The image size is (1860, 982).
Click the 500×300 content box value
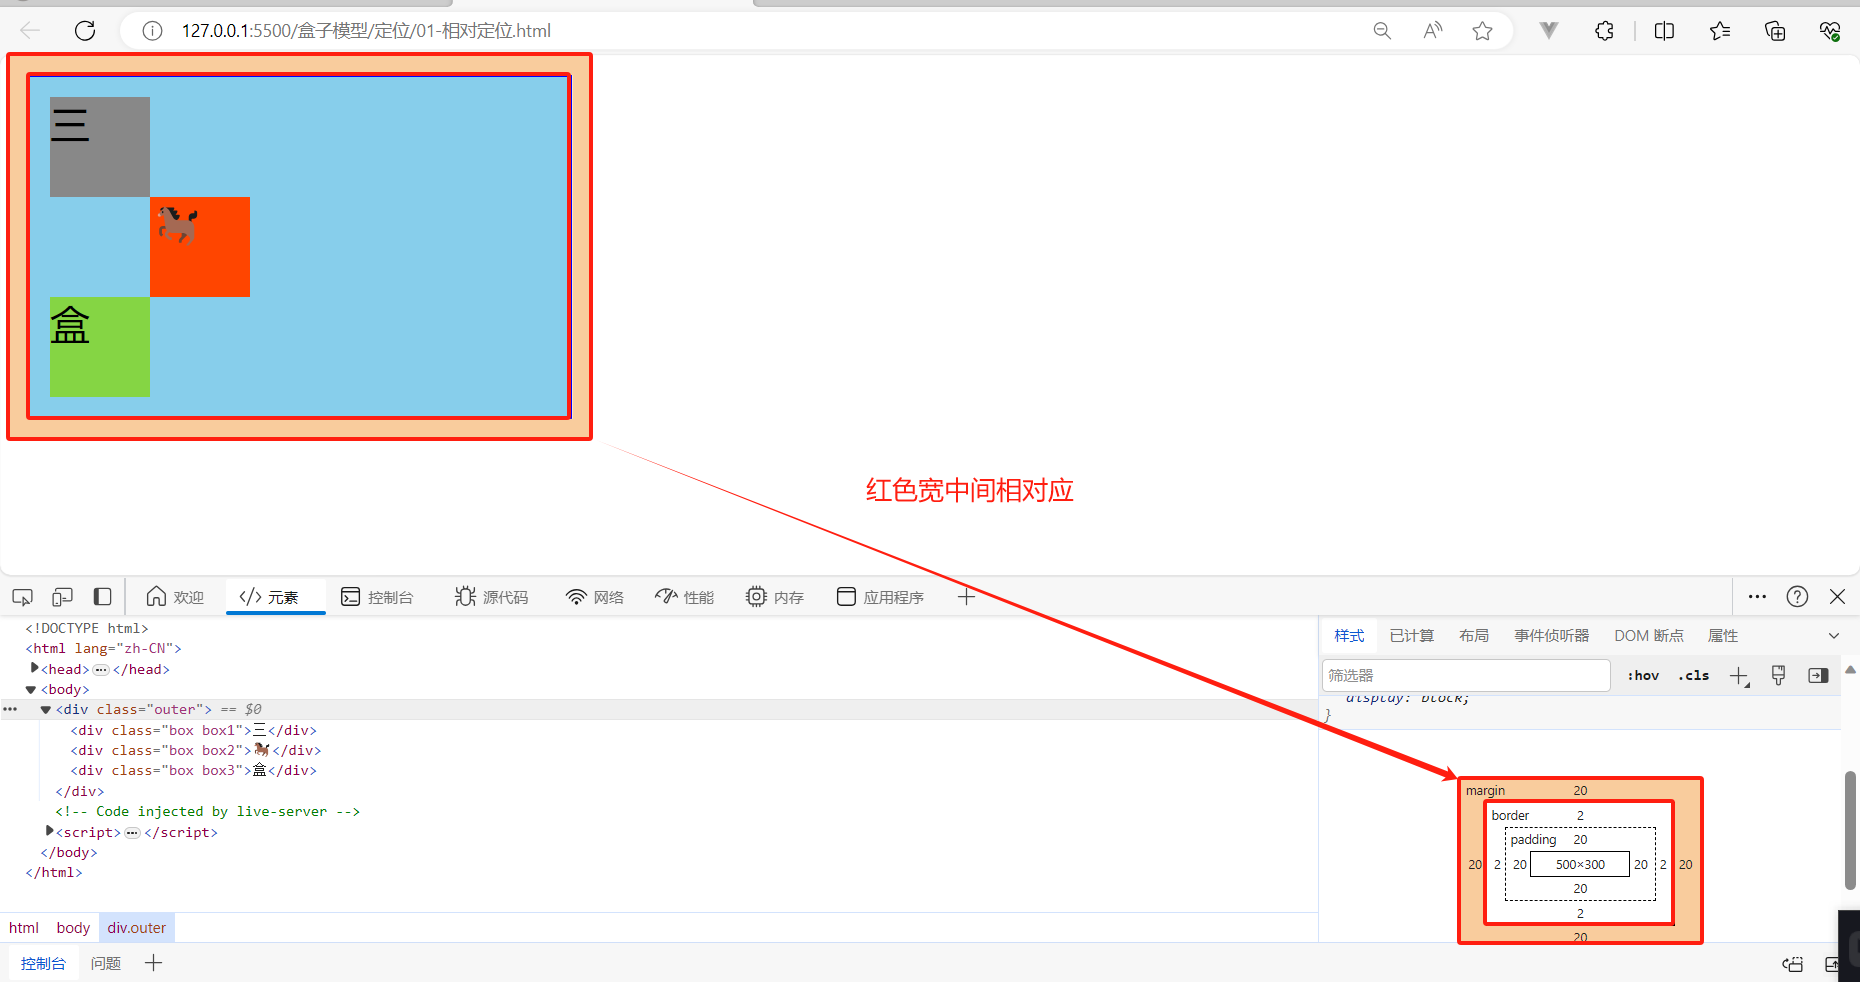click(1580, 865)
